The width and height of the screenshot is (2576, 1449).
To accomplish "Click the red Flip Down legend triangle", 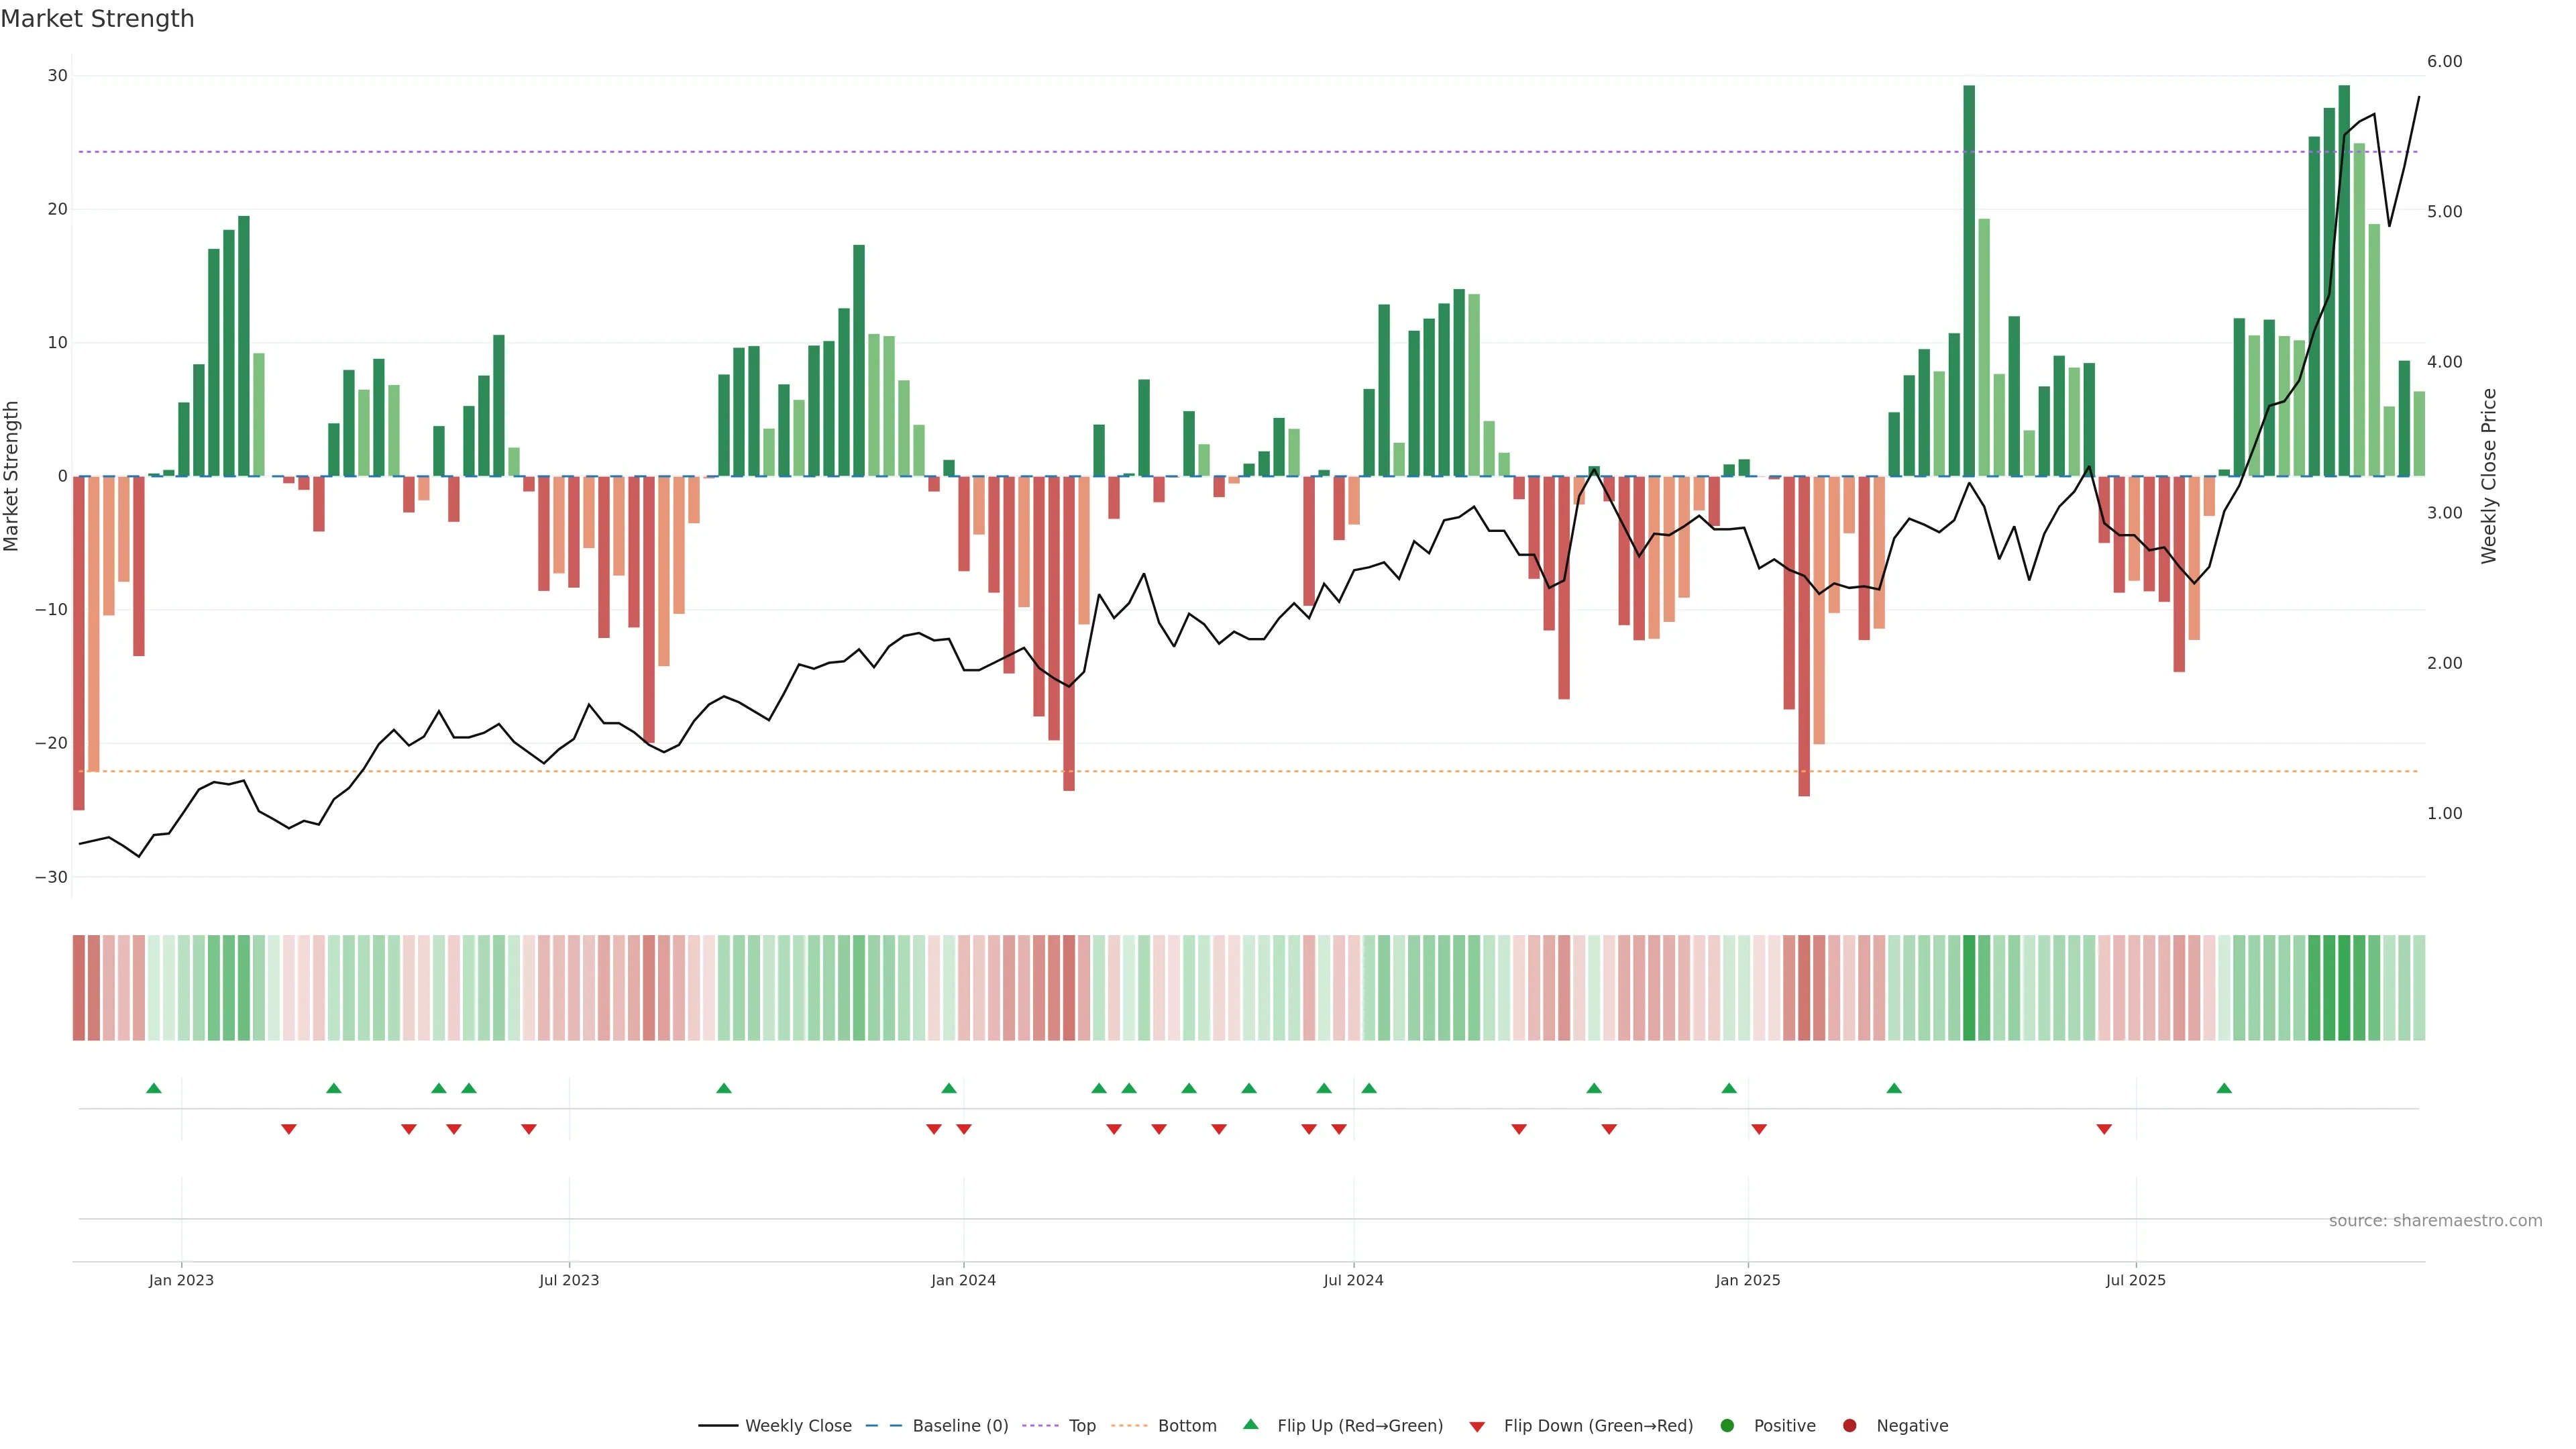I will click(x=1477, y=1427).
